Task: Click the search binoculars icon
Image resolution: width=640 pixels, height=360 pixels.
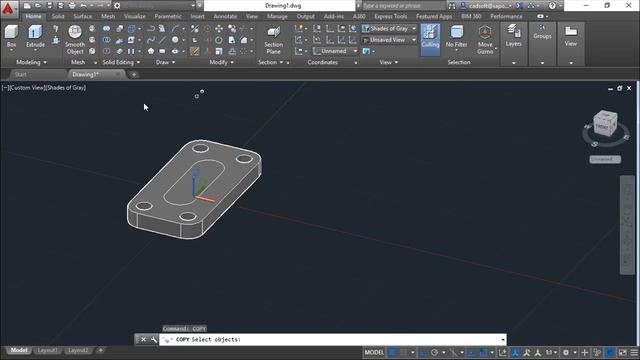Action: point(451,6)
